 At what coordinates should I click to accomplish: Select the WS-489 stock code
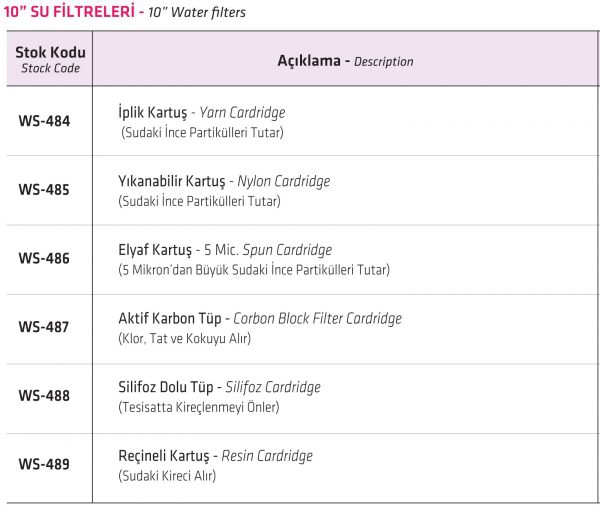tap(44, 464)
